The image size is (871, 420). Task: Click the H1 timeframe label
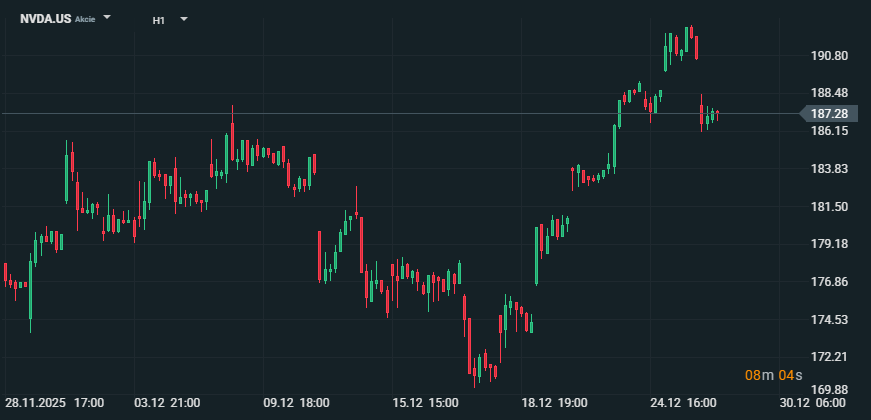click(159, 20)
